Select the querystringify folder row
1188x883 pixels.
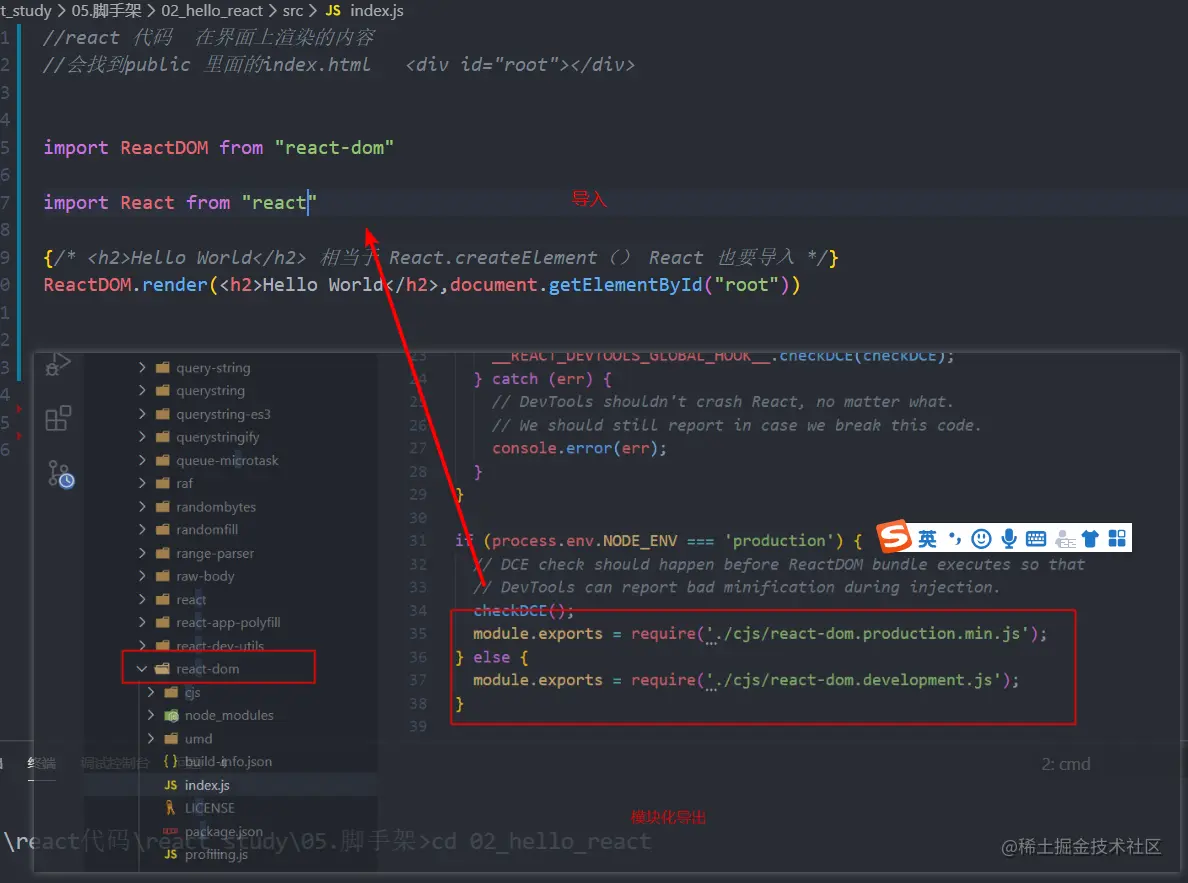[x=230, y=437]
